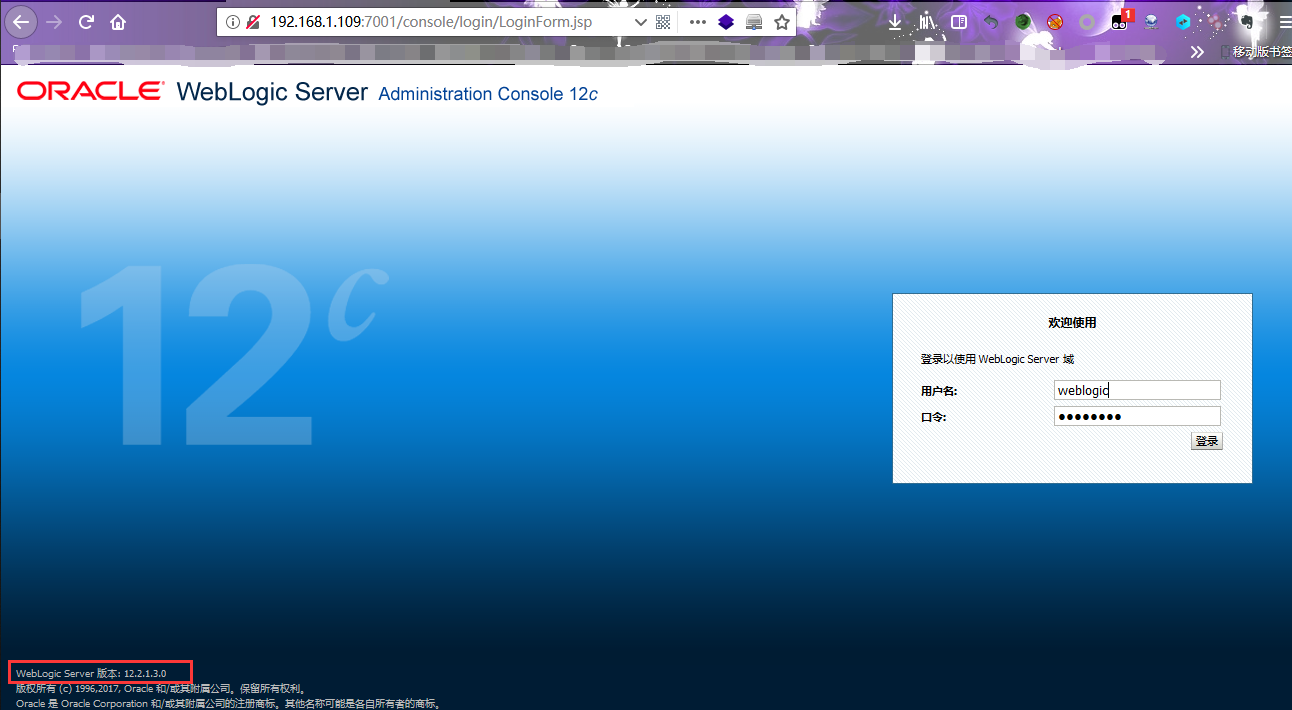Open the Evernote elephant extension
Viewport: 1292px width, 710px height.
[x=1247, y=21]
